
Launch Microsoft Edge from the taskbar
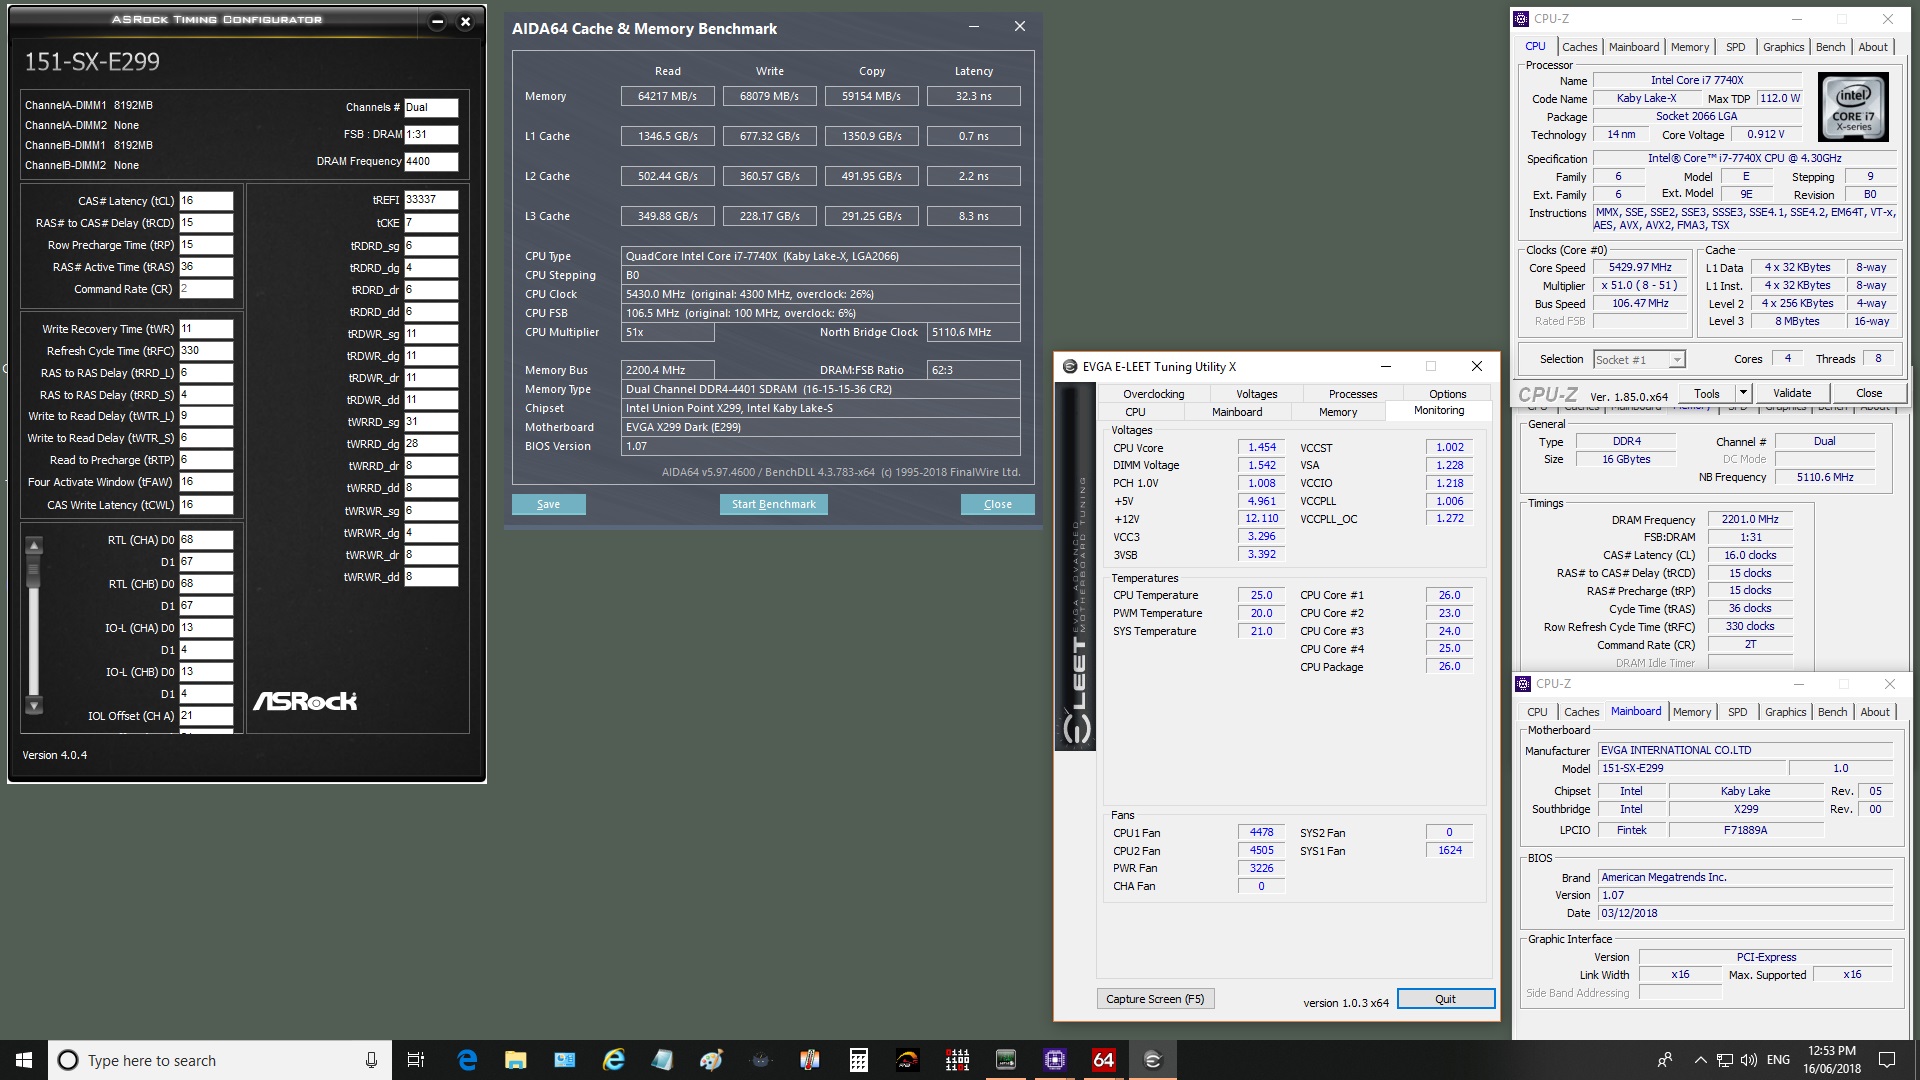pyautogui.click(x=467, y=1060)
